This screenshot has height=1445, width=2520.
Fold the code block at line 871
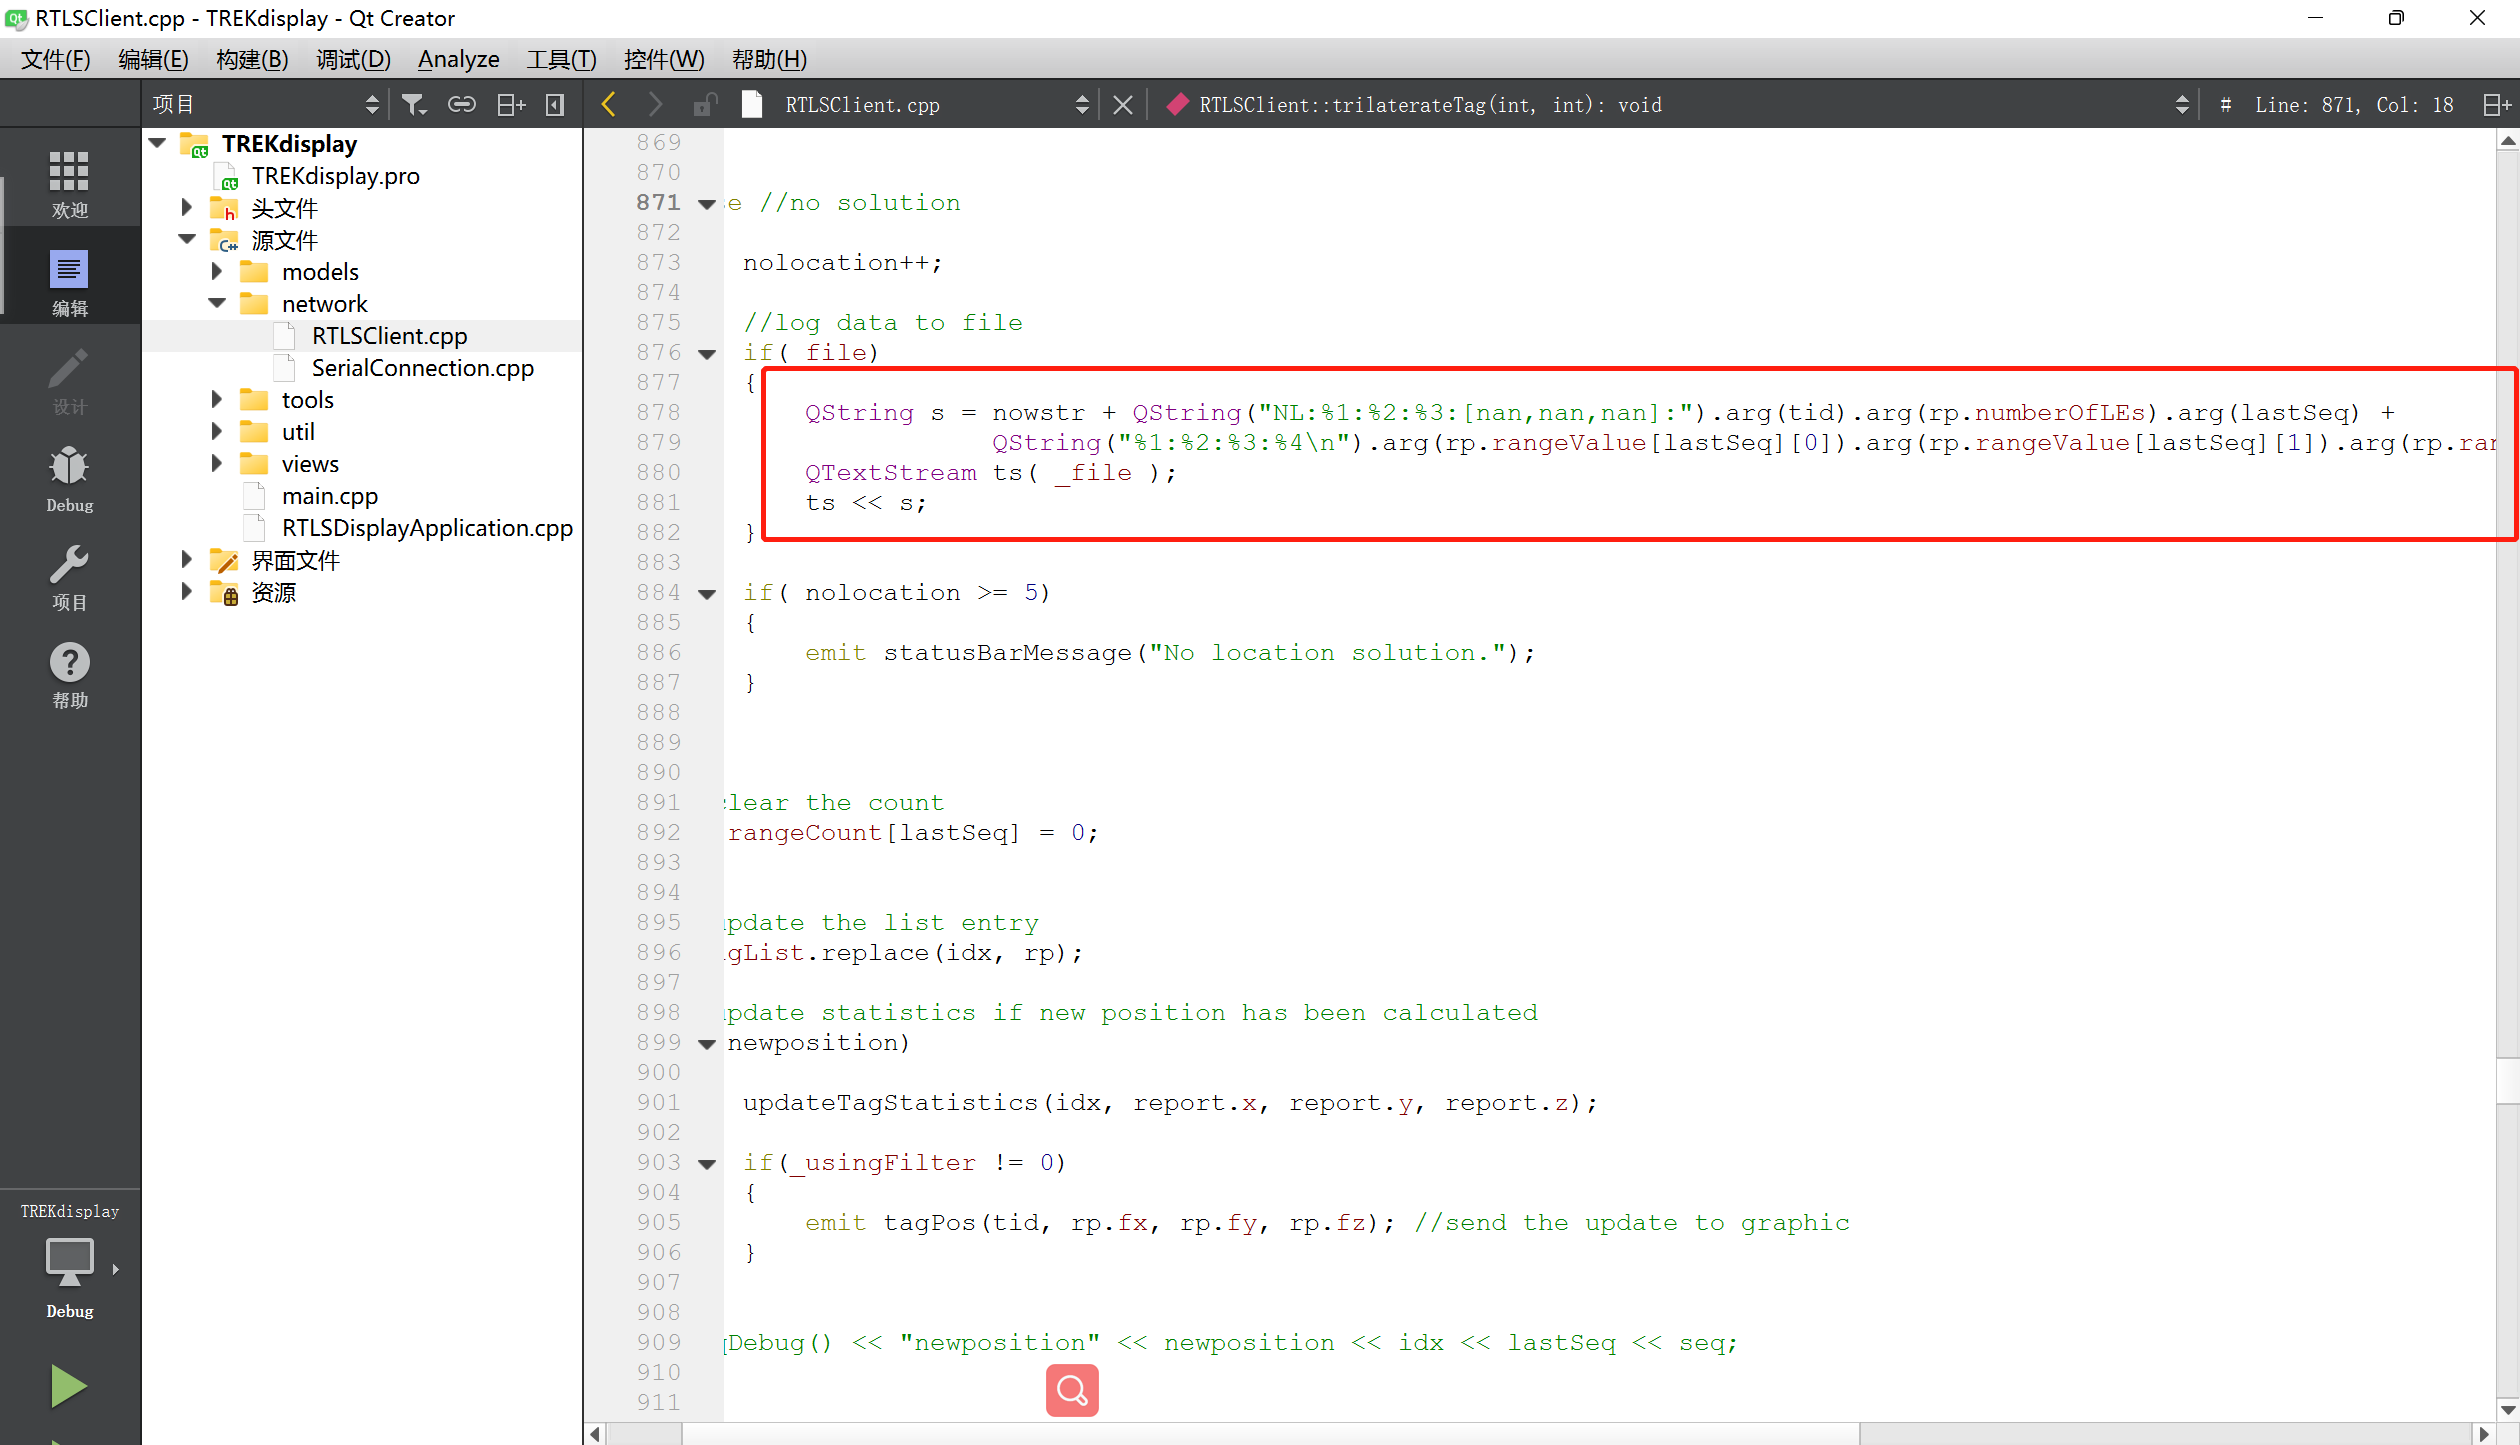click(707, 204)
